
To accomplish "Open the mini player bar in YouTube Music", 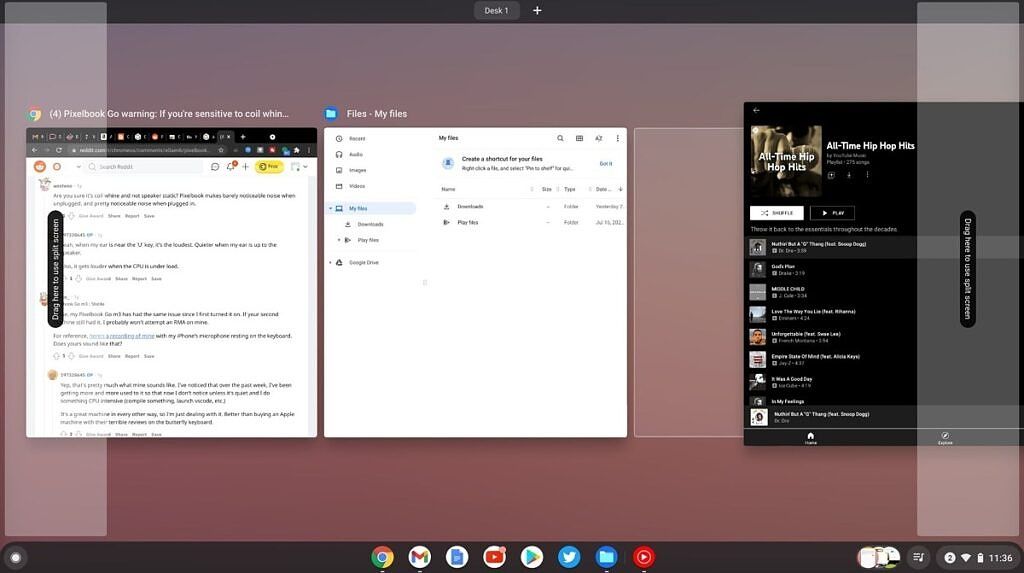I will pos(884,417).
